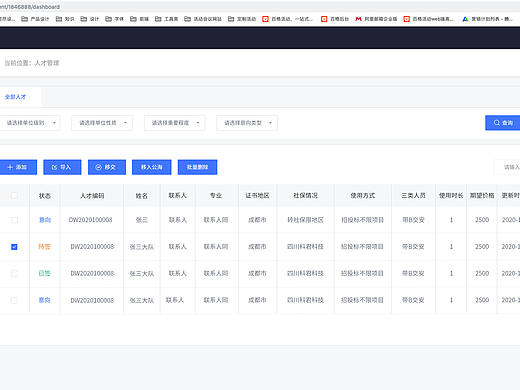The height and width of the screenshot is (390, 520).
Task: Click the green 已签 status label
Action: coord(45,273)
